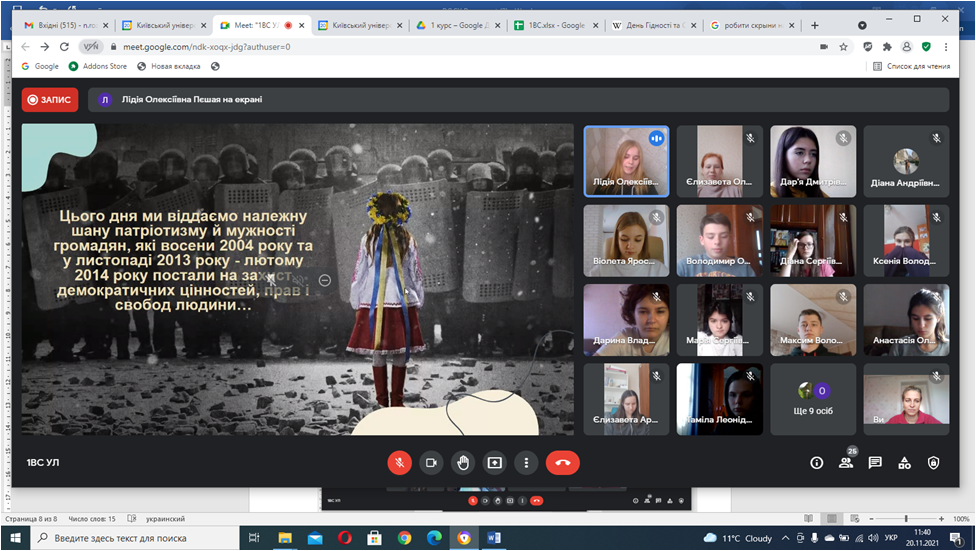
Task: Switch to the Gmail Вхідні (515) tab
Action: [x=60, y=25]
